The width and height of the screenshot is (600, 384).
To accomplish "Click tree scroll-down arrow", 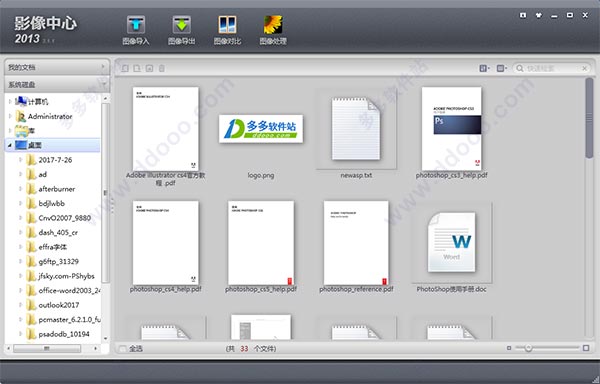I will 105,338.
